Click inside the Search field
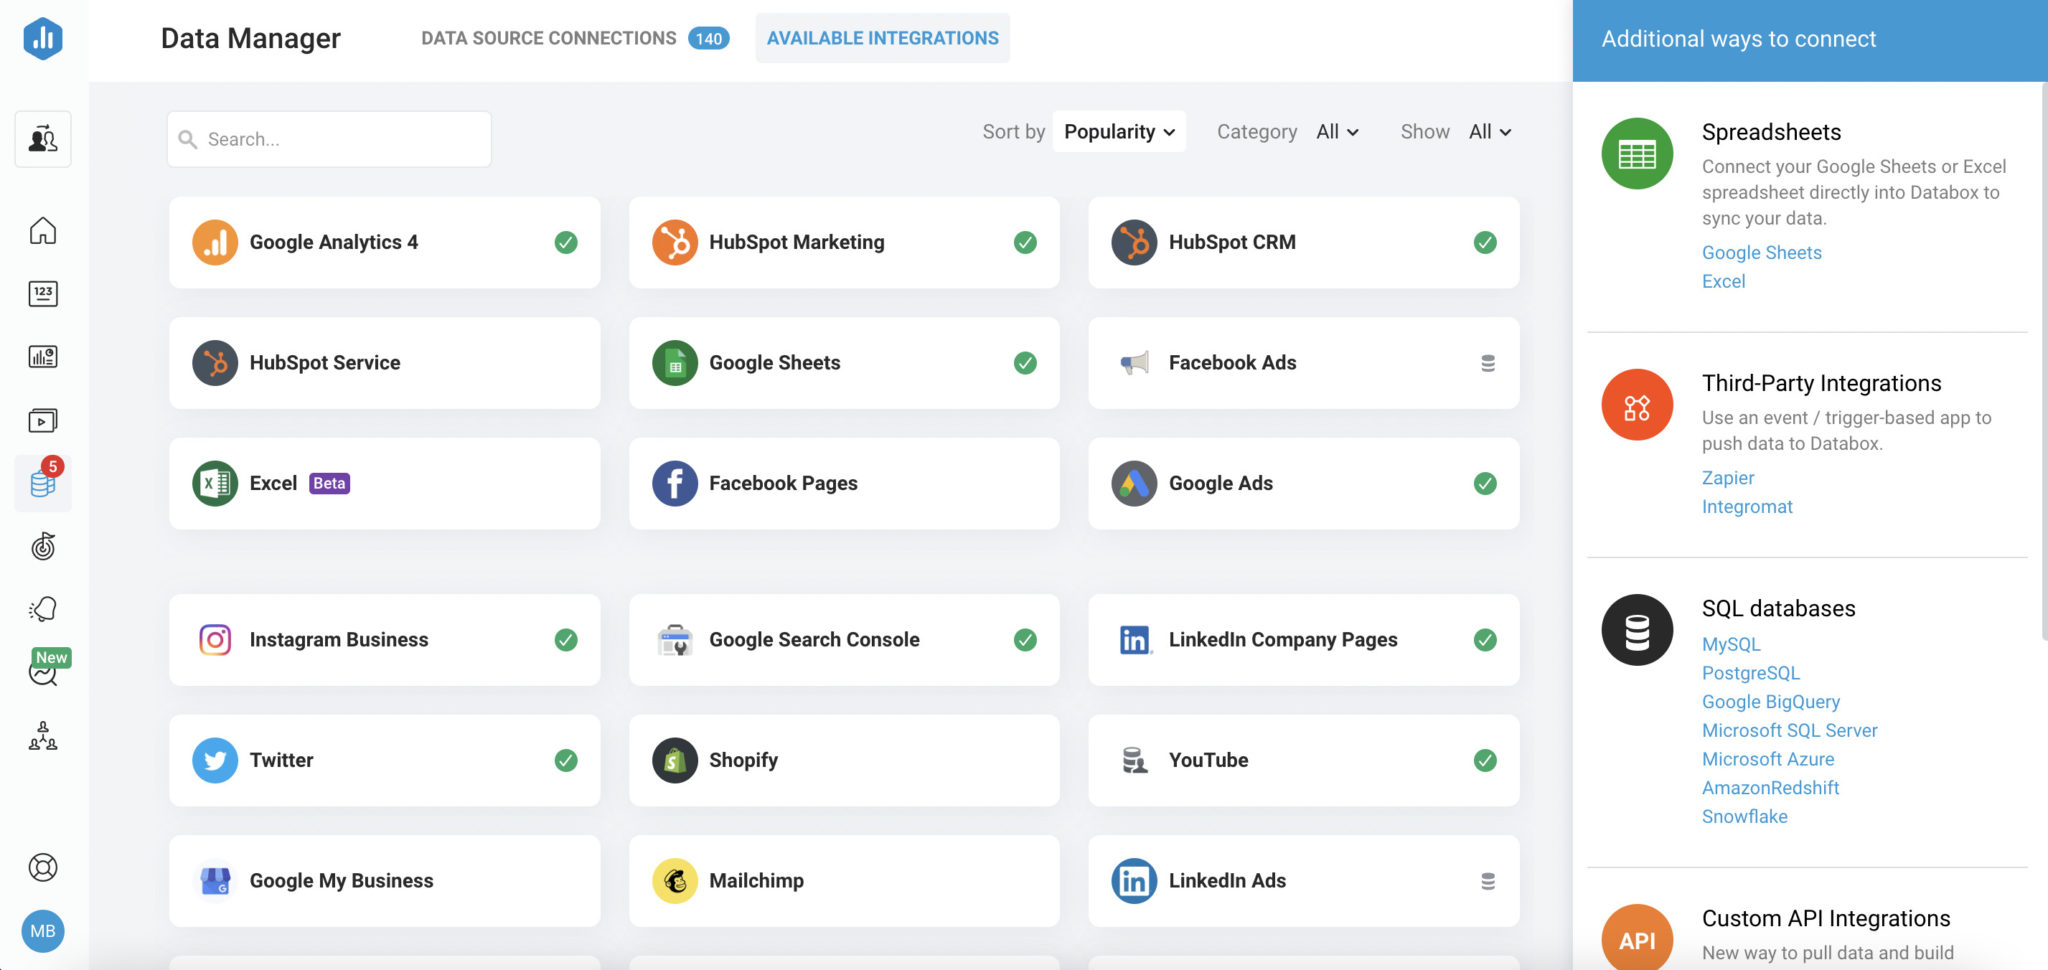 click(328, 139)
